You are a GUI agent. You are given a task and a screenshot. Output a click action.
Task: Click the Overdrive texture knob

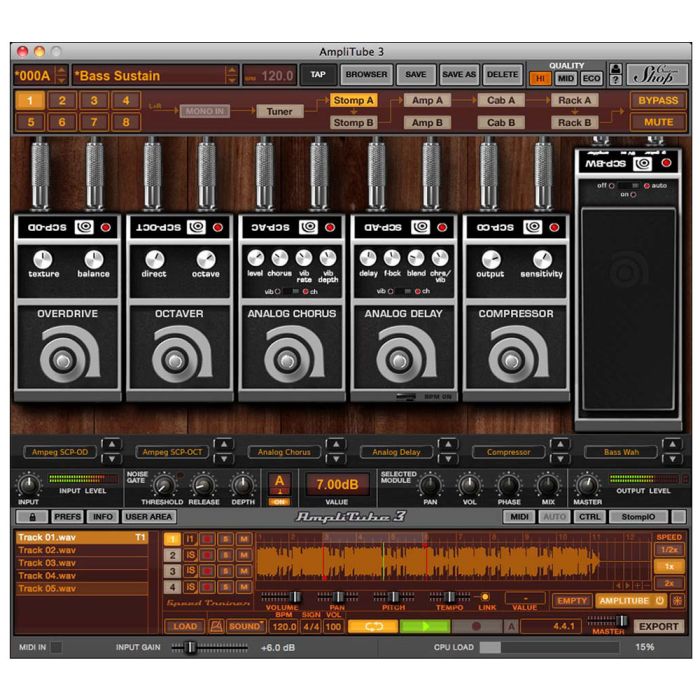pyautogui.click(x=43, y=259)
